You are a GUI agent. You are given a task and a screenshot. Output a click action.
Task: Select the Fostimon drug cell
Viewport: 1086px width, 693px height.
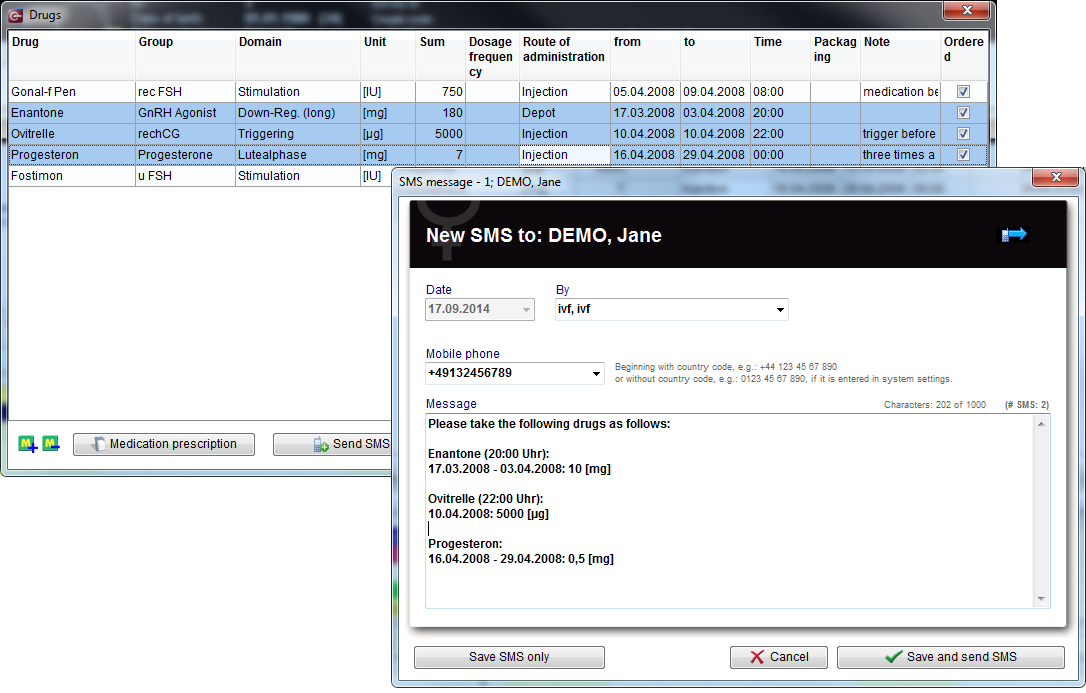pos(72,176)
